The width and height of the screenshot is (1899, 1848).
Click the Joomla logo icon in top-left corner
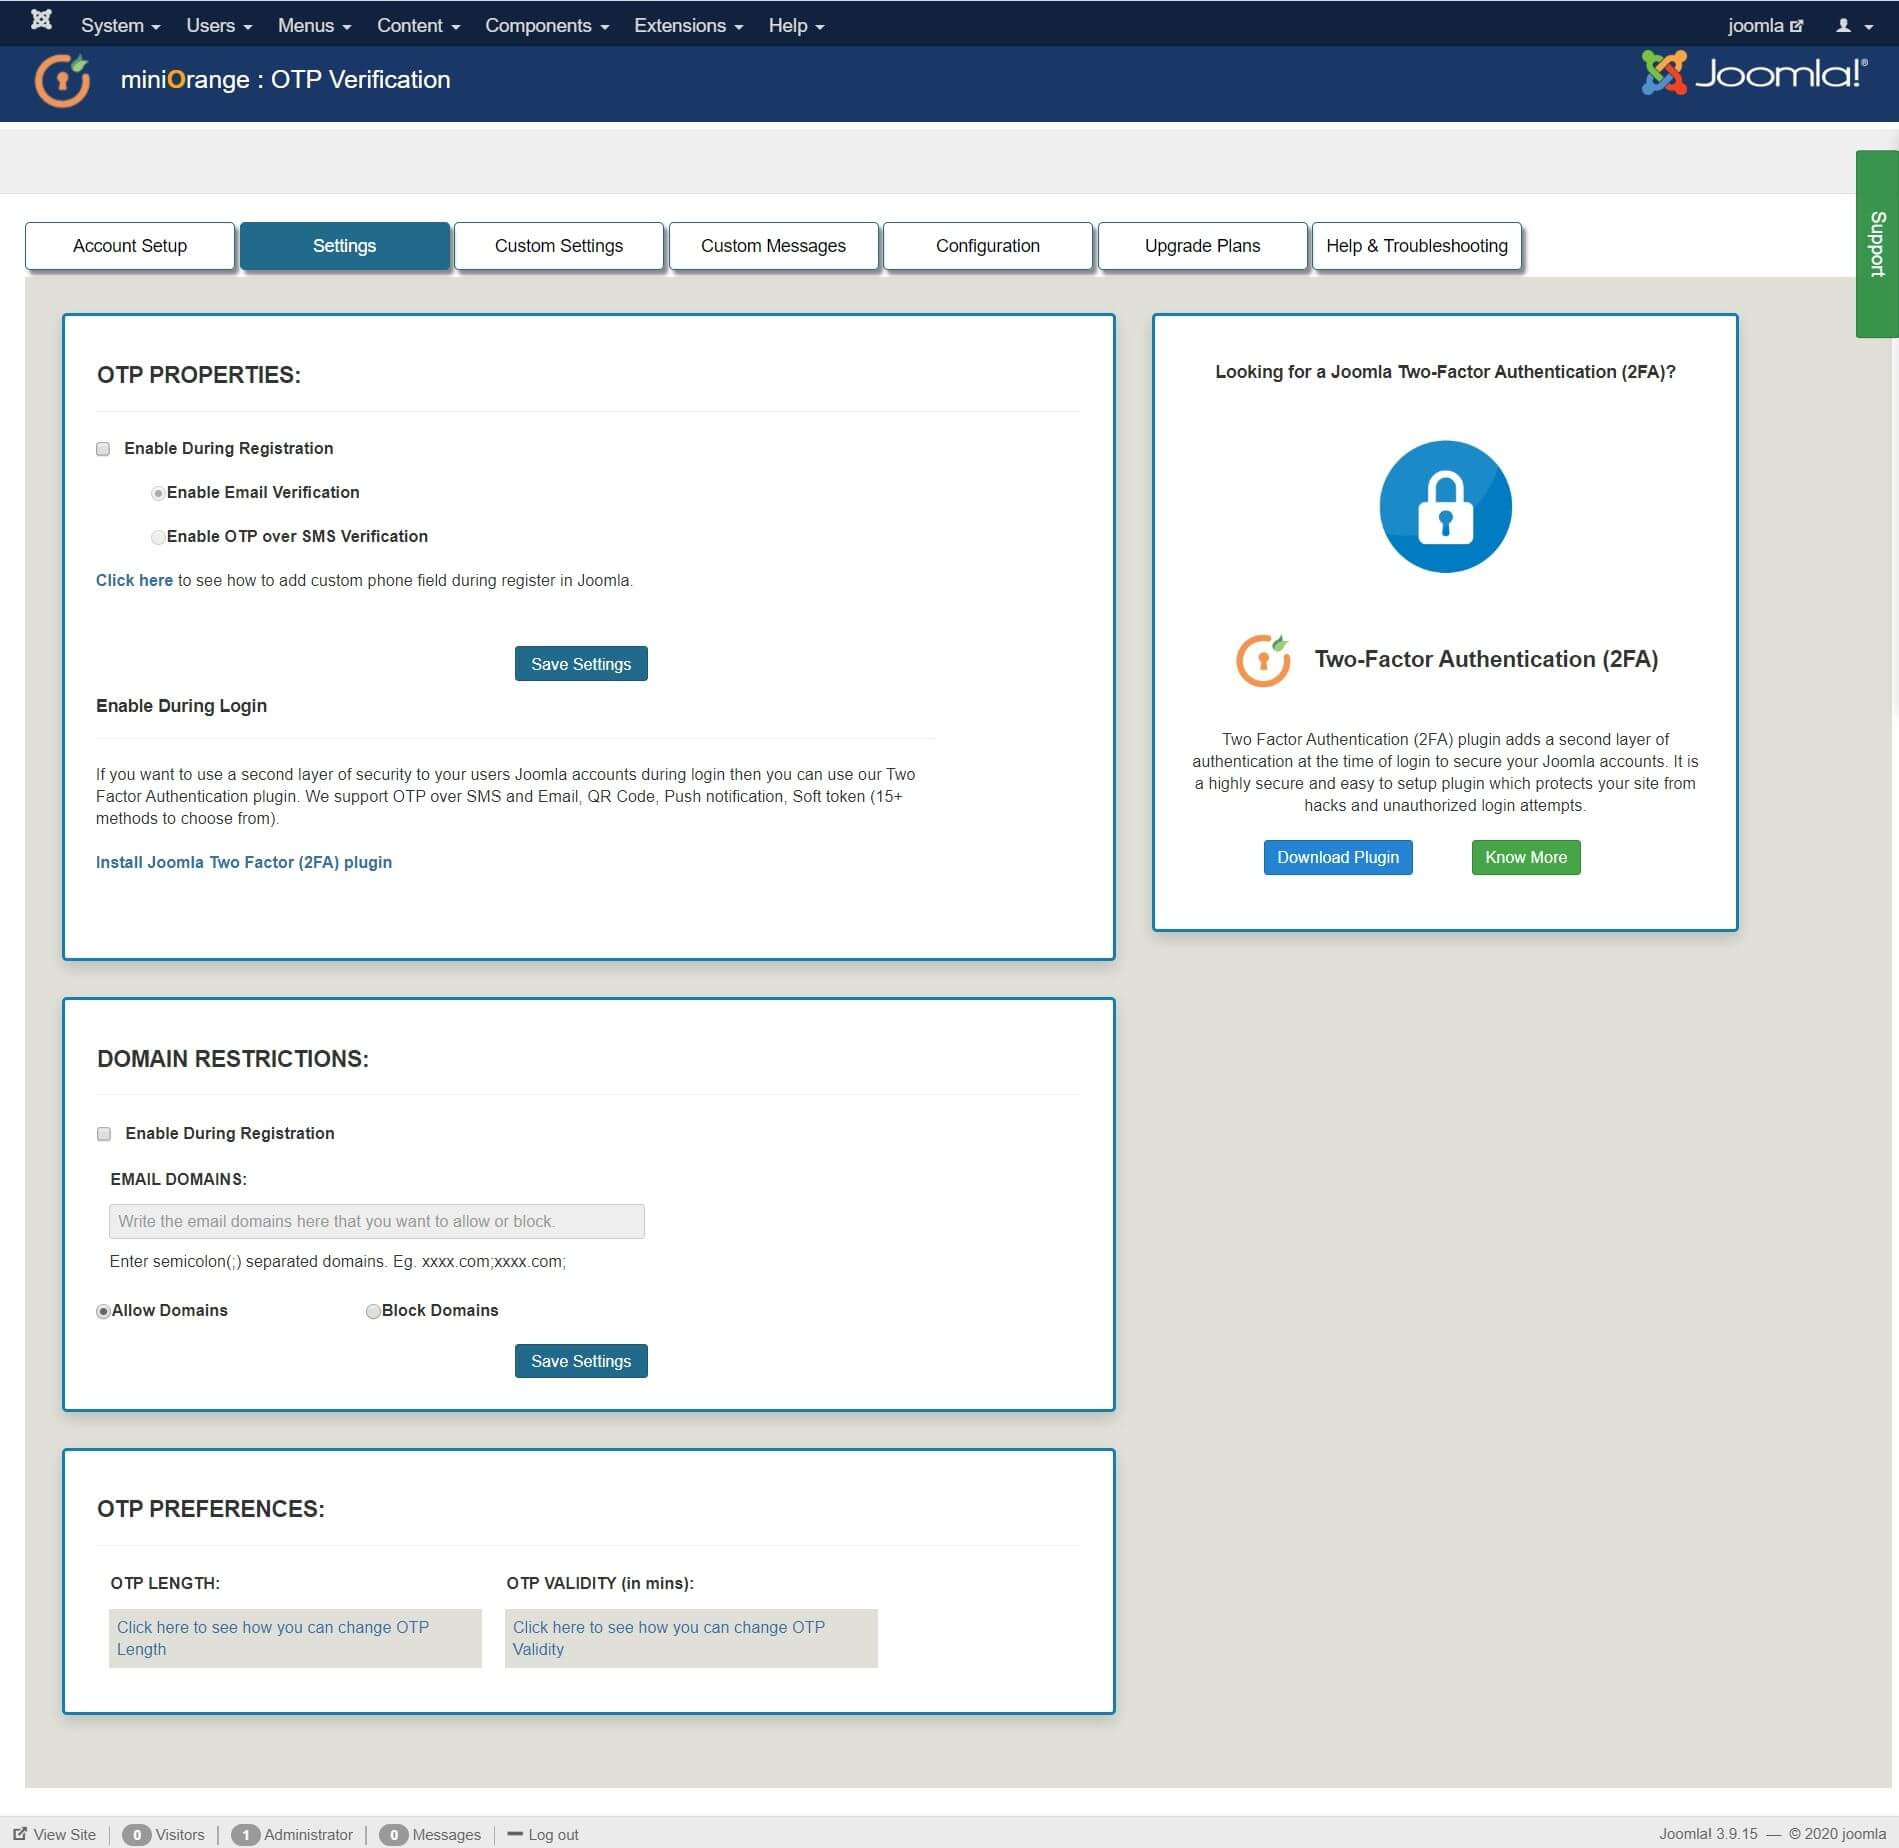(x=41, y=20)
